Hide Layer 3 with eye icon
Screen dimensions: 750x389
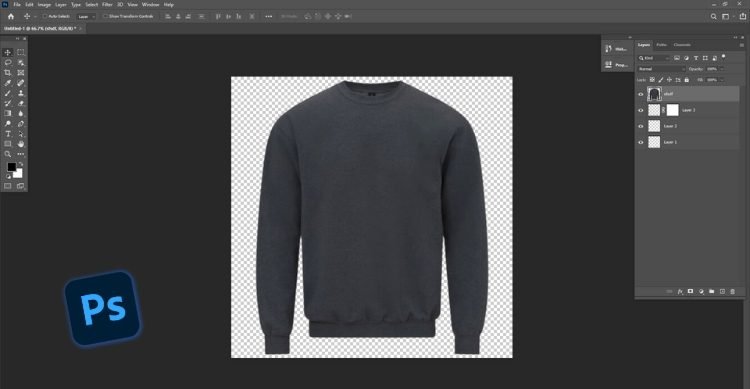(641, 110)
